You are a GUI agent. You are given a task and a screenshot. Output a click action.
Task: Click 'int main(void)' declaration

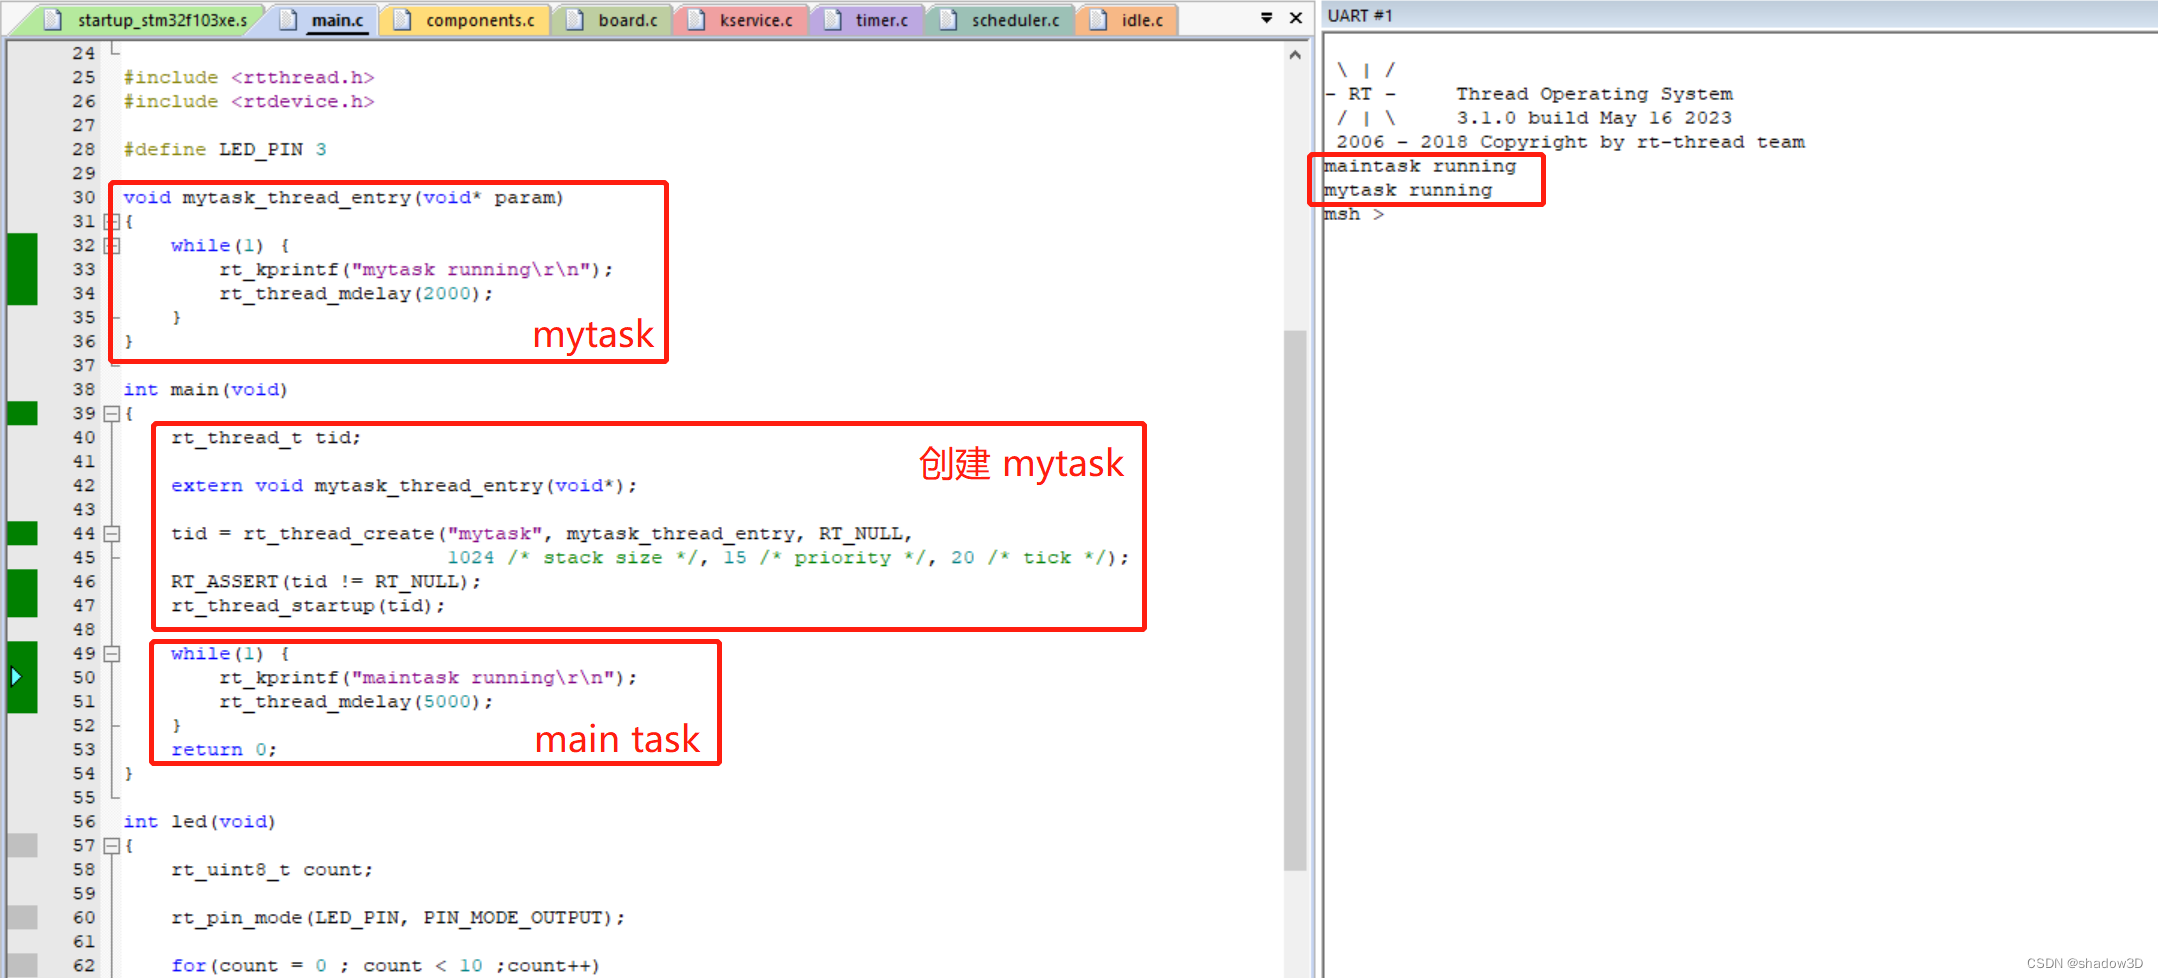click(205, 390)
